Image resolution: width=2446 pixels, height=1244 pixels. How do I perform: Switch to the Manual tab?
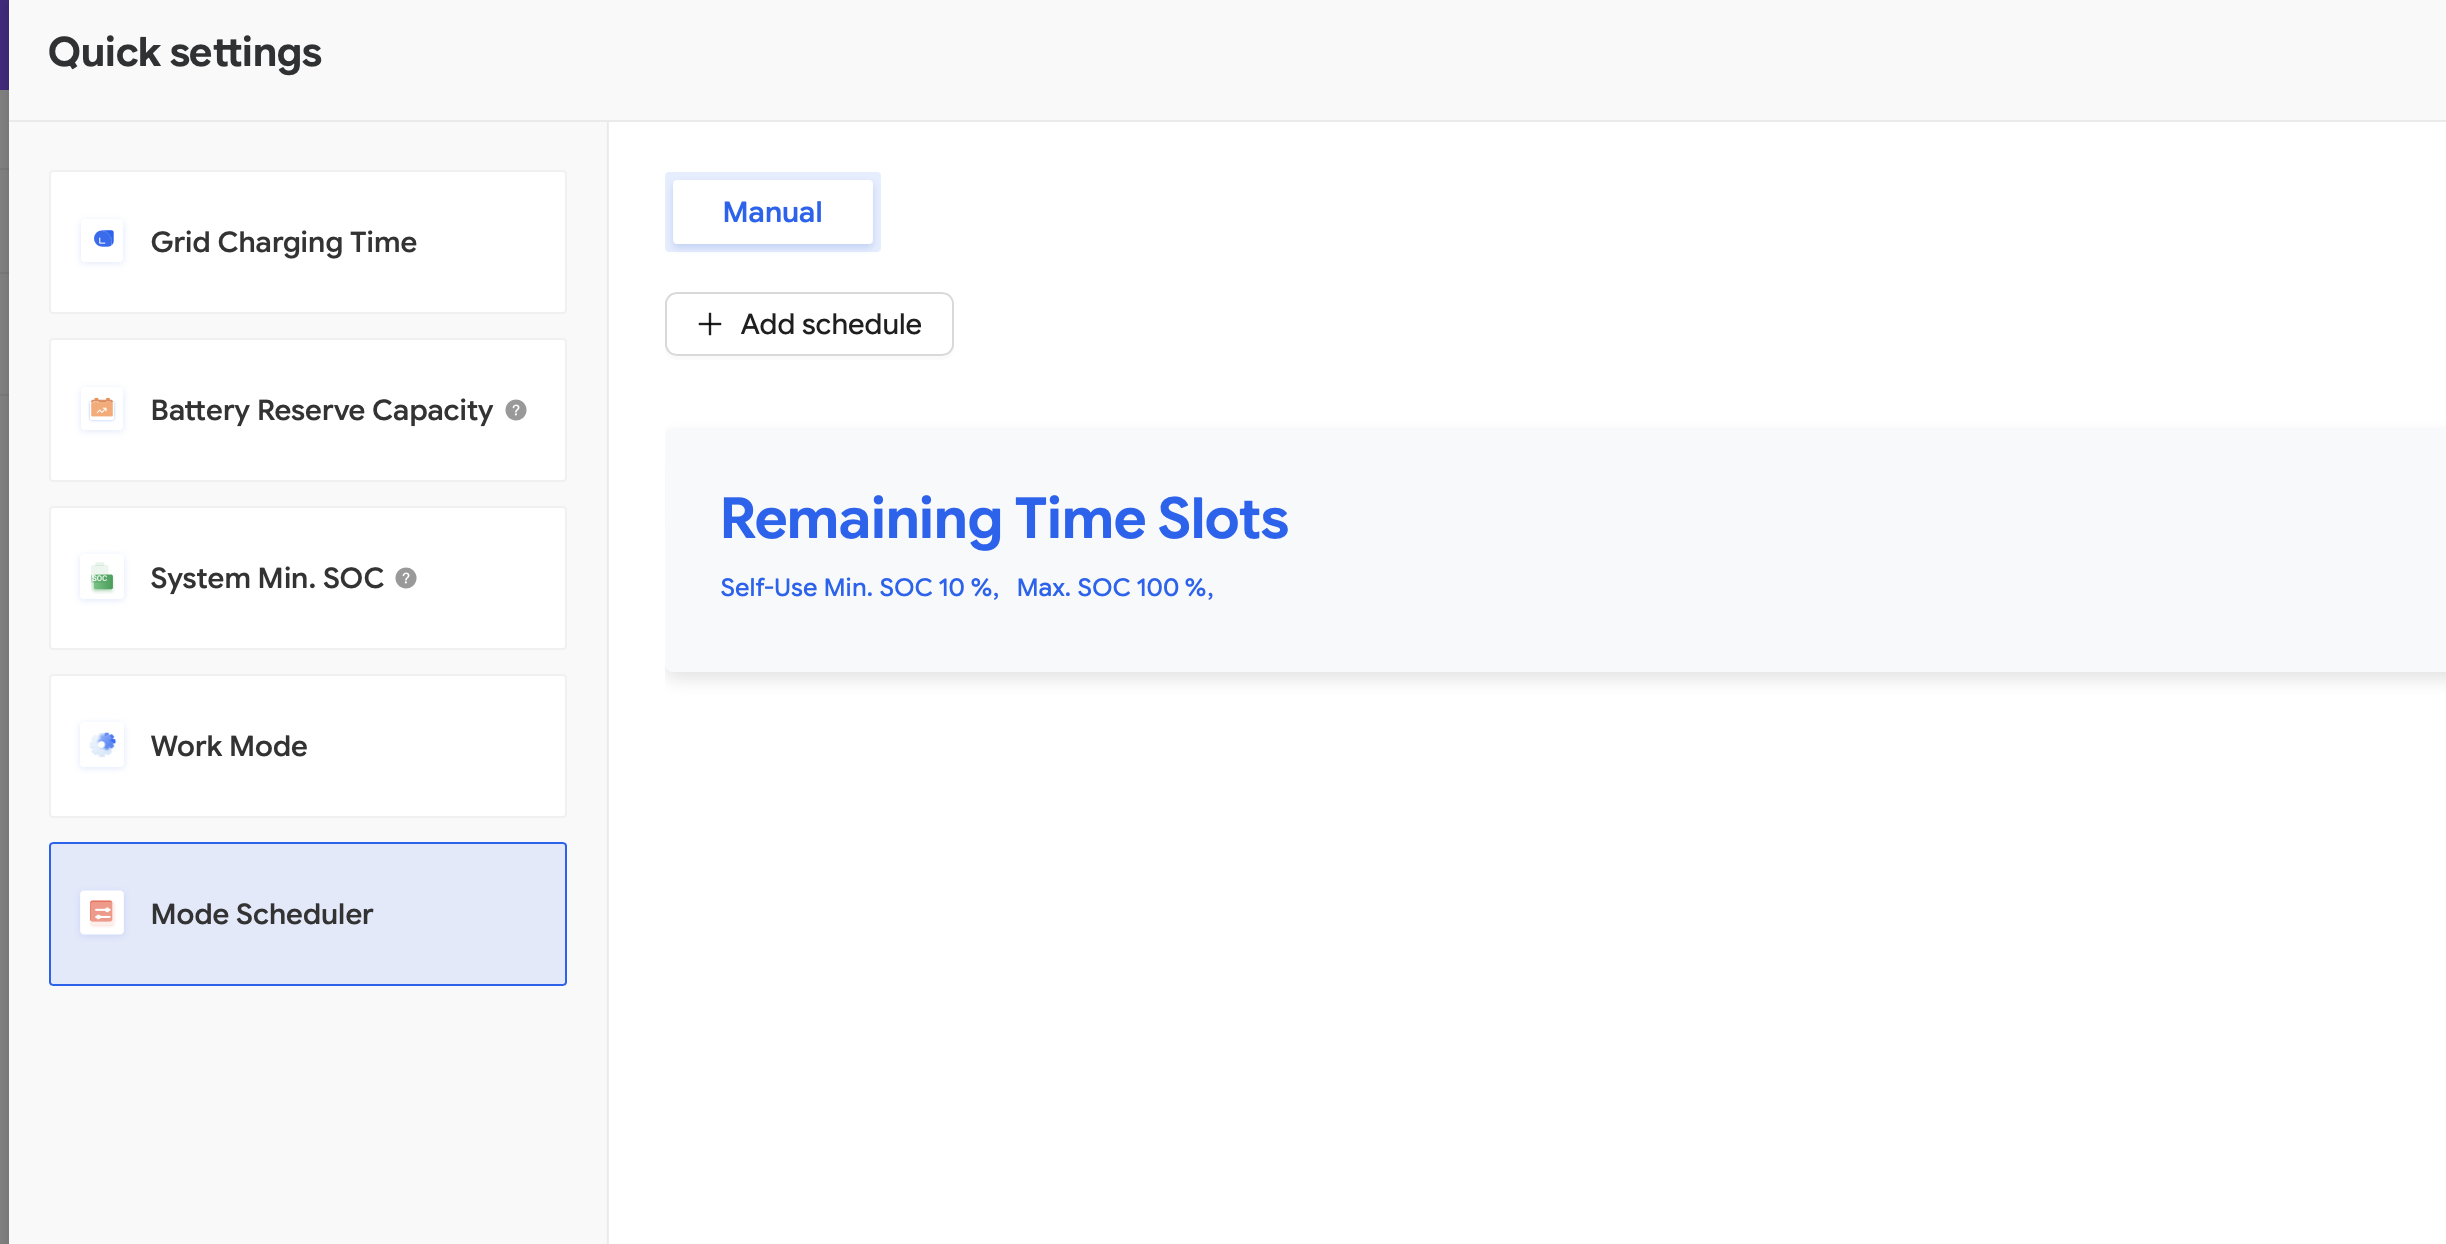tap(772, 212)
